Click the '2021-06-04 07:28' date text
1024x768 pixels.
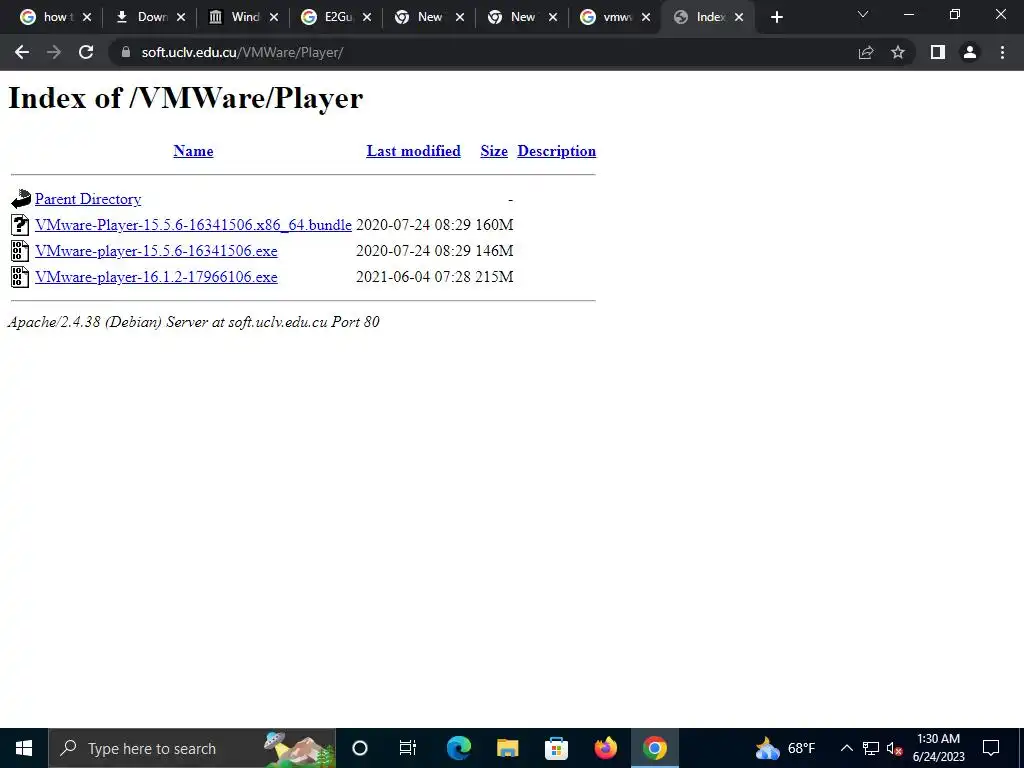pos(413,277)
